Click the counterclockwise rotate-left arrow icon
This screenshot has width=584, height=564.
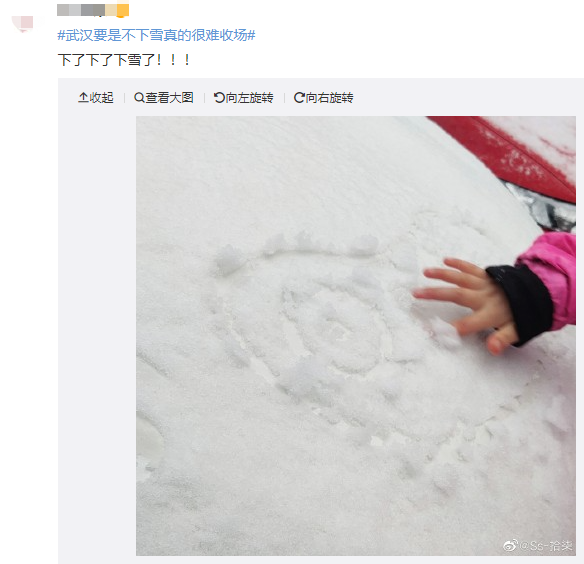pyautogui.click(x=219, y=98)
